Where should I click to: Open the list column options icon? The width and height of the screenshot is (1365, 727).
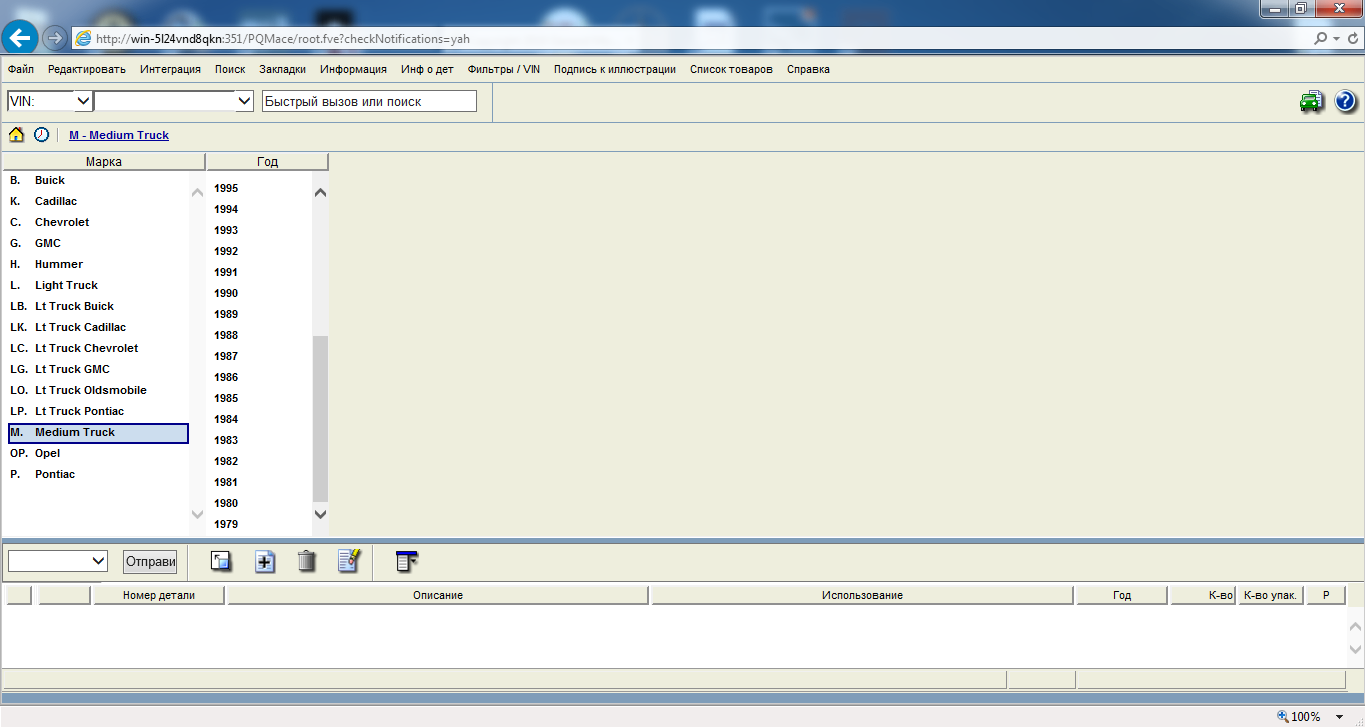coord(406,561)
